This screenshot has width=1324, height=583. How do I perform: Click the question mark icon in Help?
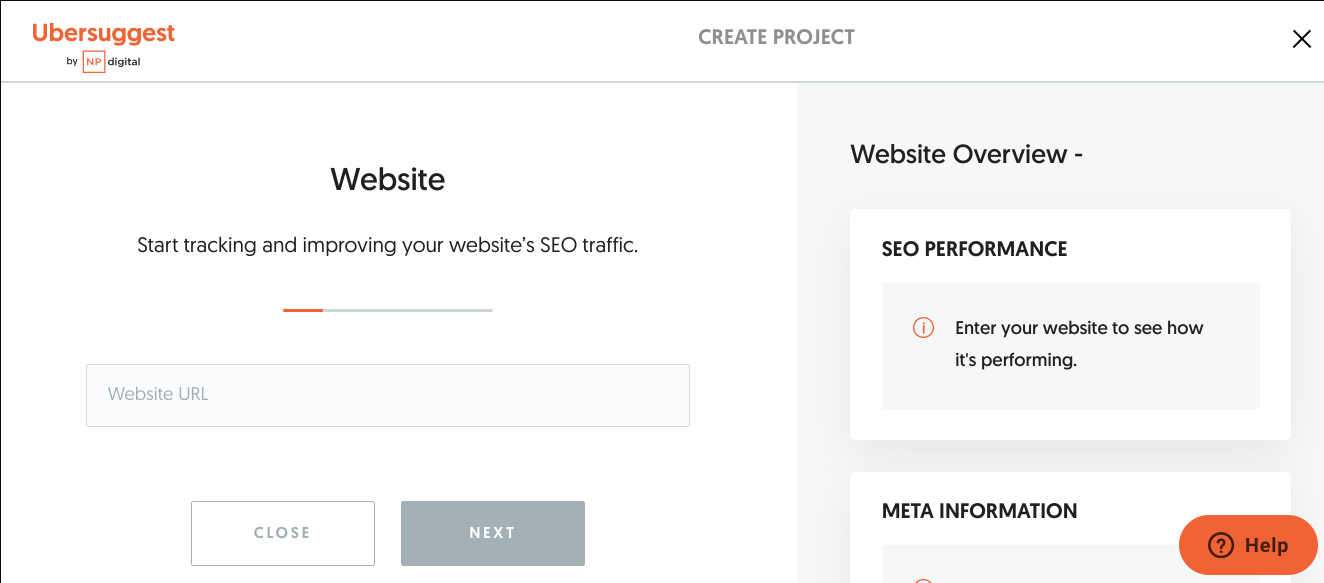pos(1221,545)
